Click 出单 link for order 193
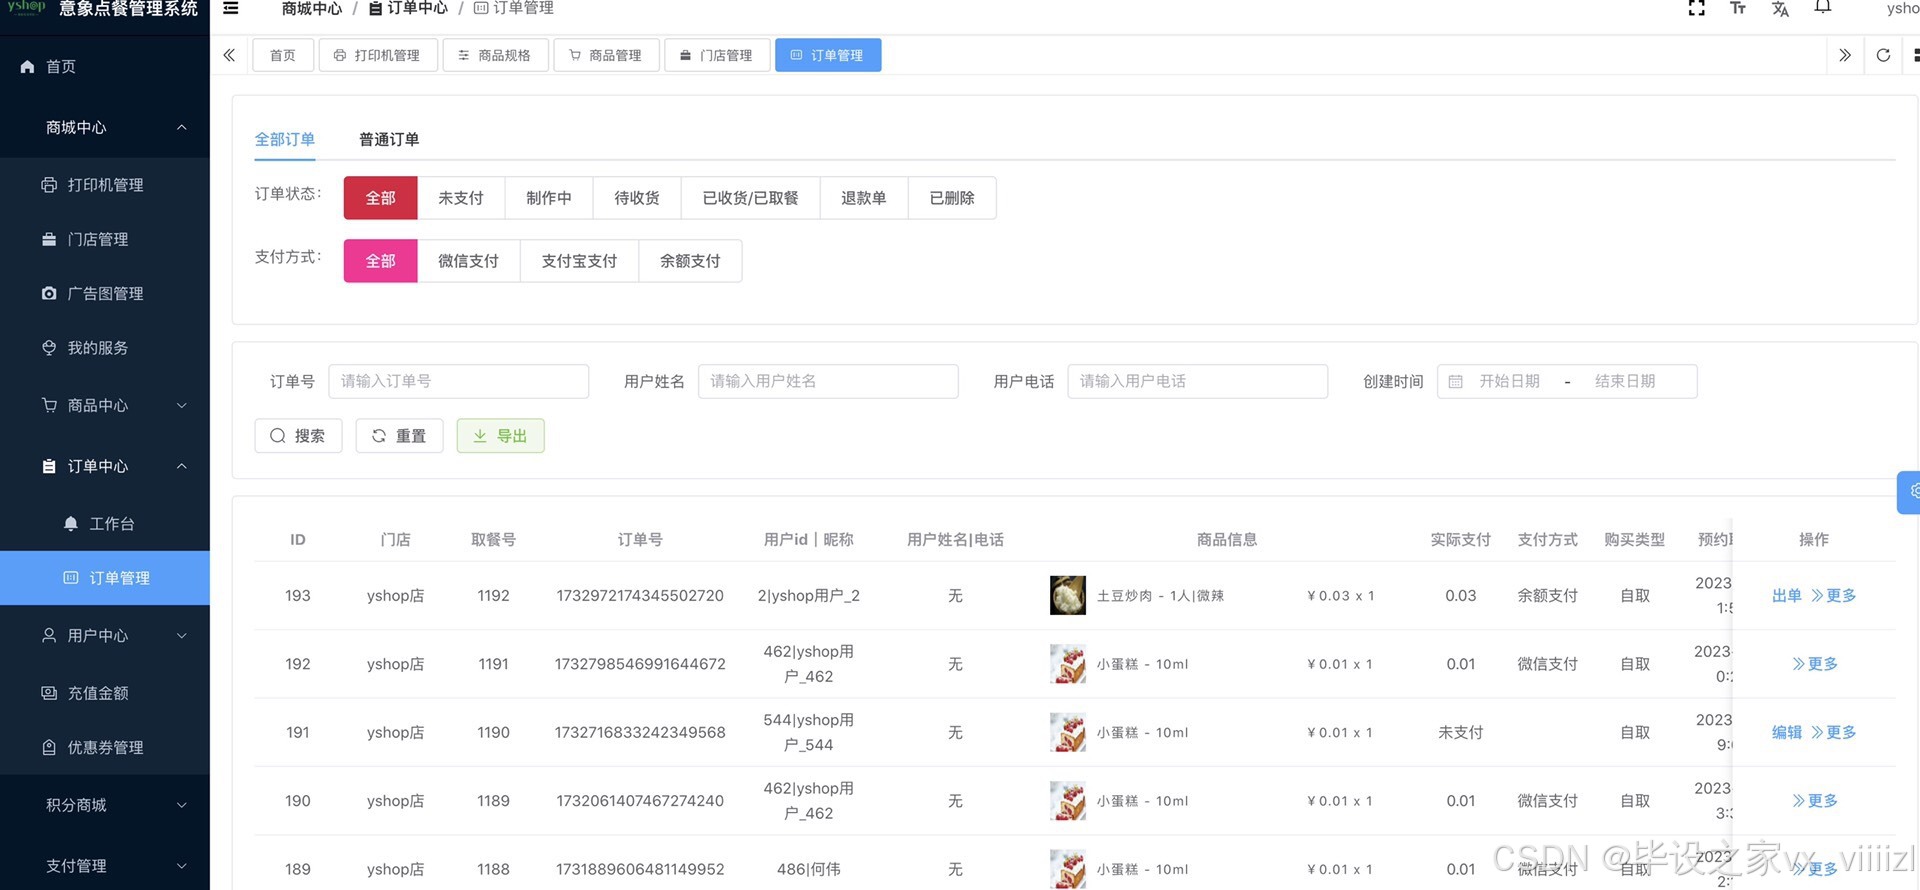The width and height of the screenshot is (1920, 890). tap(1787, 595)
